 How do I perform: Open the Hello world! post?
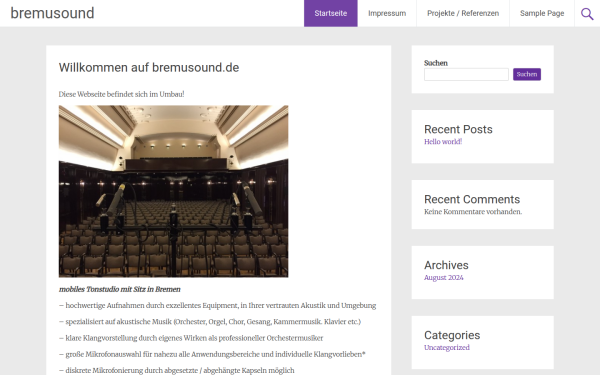tap(443, 142)
